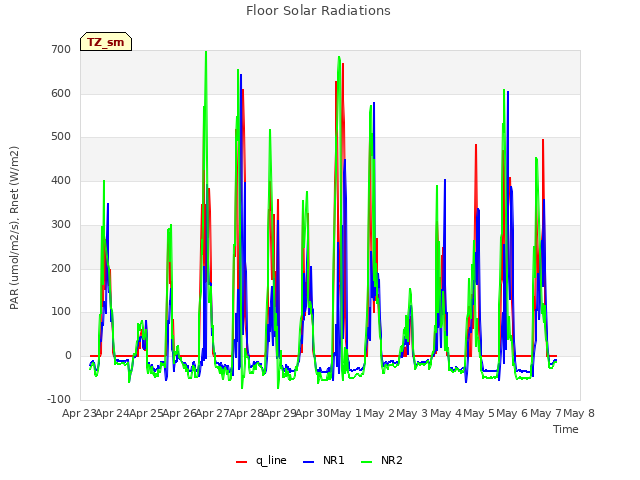Click the y-axis tick 500
The image size is (640, 480).
tap(61, 137)
